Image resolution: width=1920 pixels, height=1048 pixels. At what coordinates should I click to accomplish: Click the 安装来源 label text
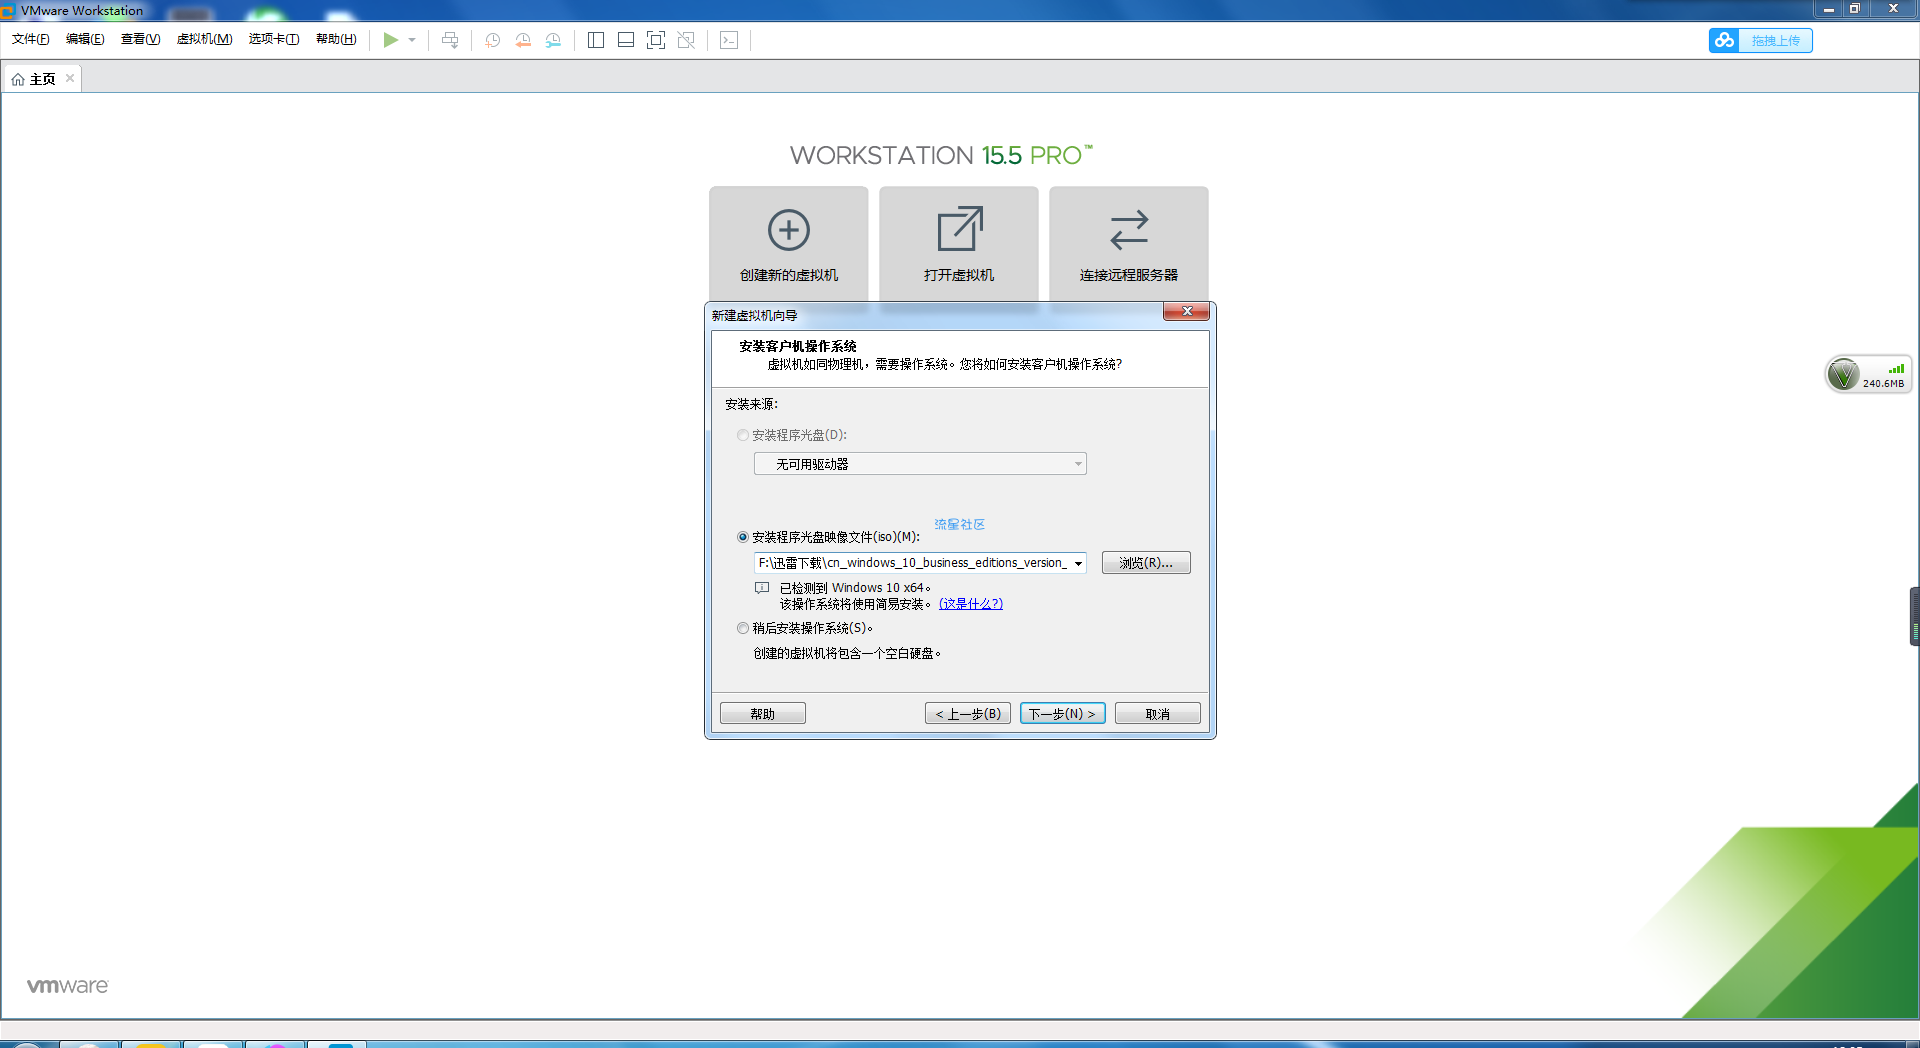pyautogui.click(x=751, y=404)
